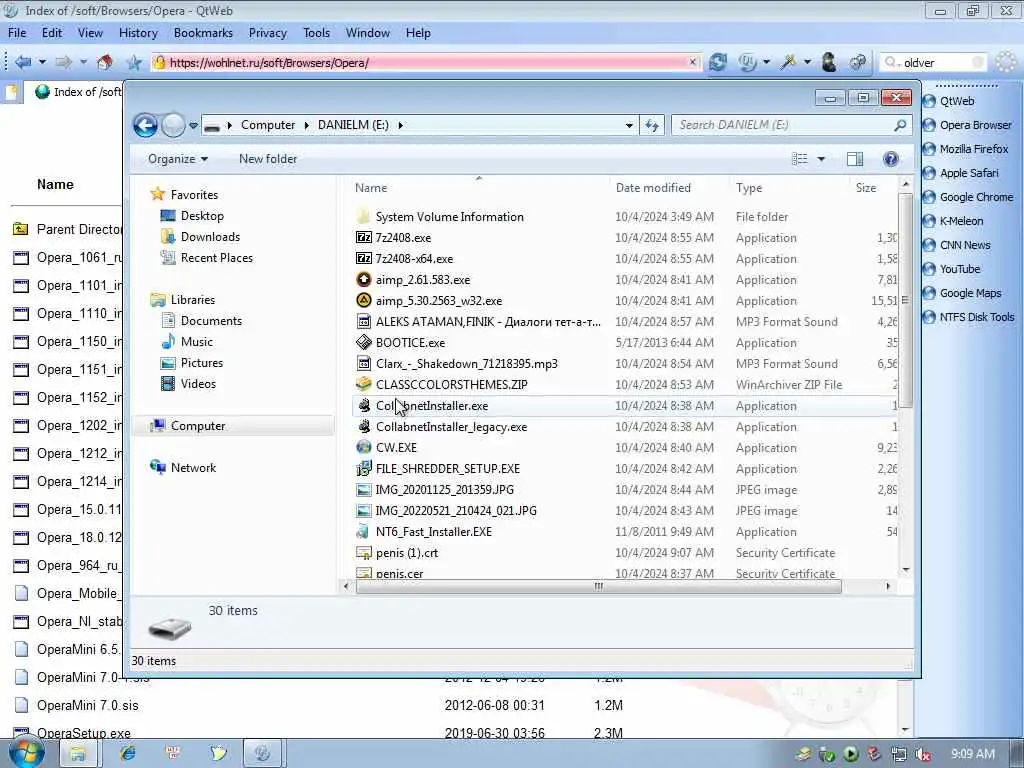Click the Type column header
The width and height of the screenshot is (1024, 768).
[x=749, y=188]
